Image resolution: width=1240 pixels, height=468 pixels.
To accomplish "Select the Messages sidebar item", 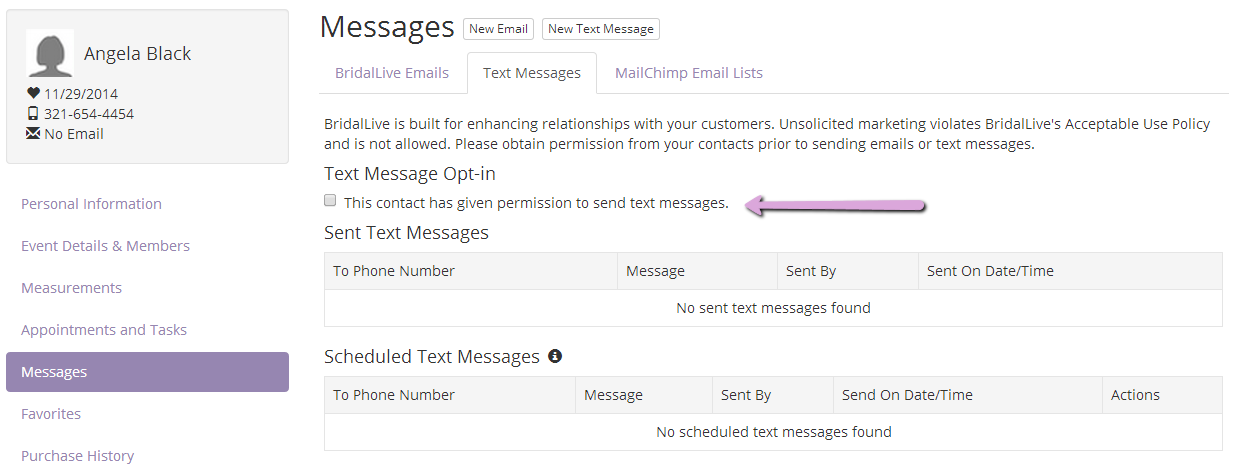I will coord(147,372).
